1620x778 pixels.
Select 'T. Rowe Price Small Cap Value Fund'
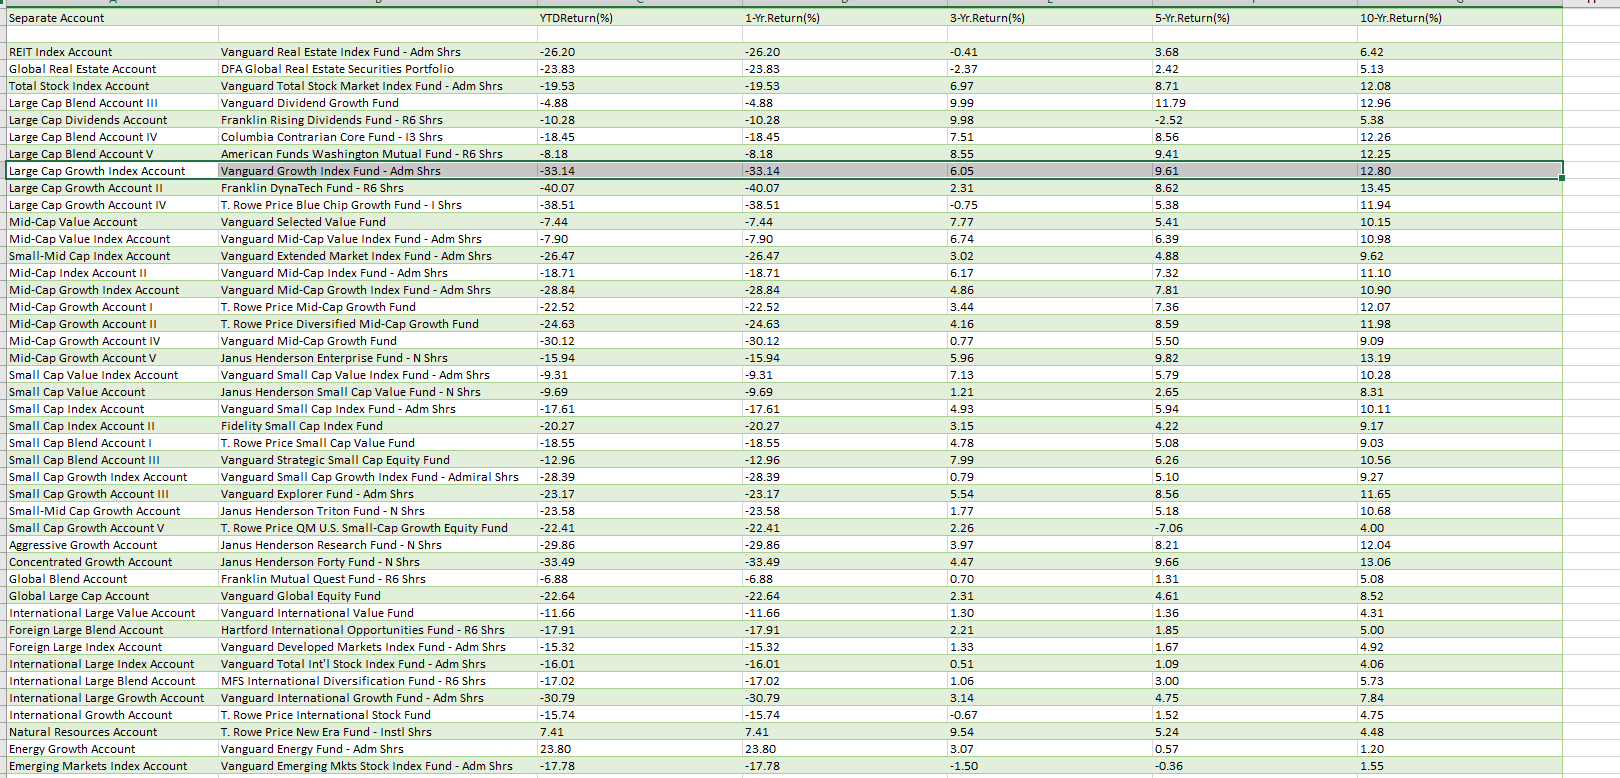click(378, 443)
